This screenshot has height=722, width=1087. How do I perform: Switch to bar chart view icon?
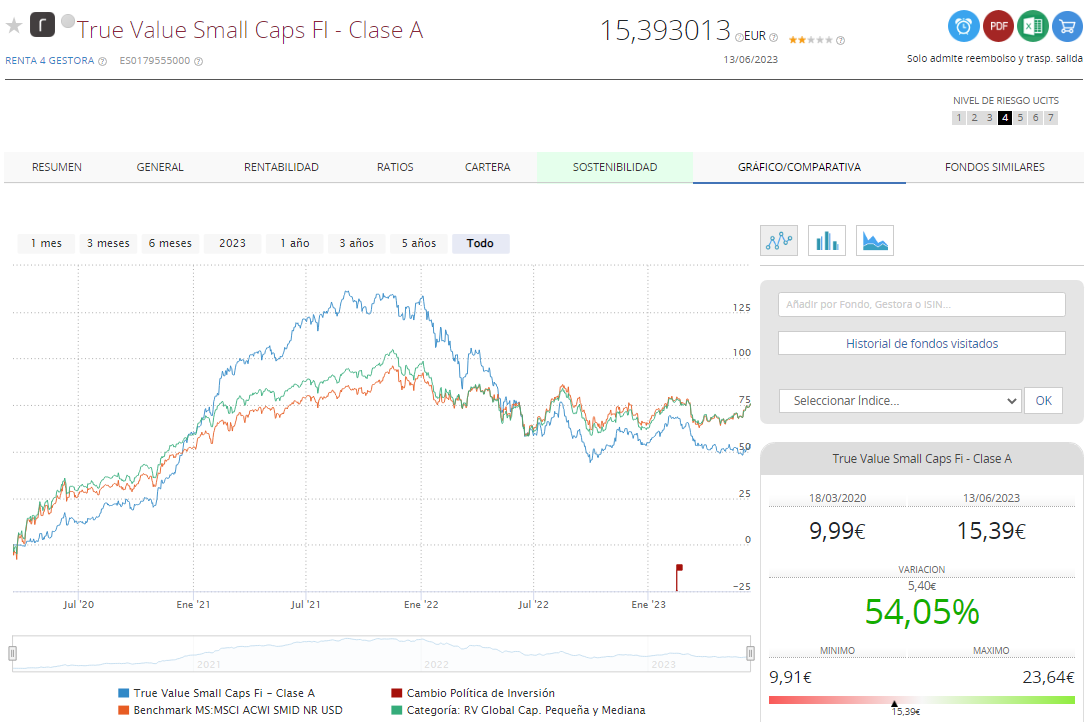[x=827, y=240]
